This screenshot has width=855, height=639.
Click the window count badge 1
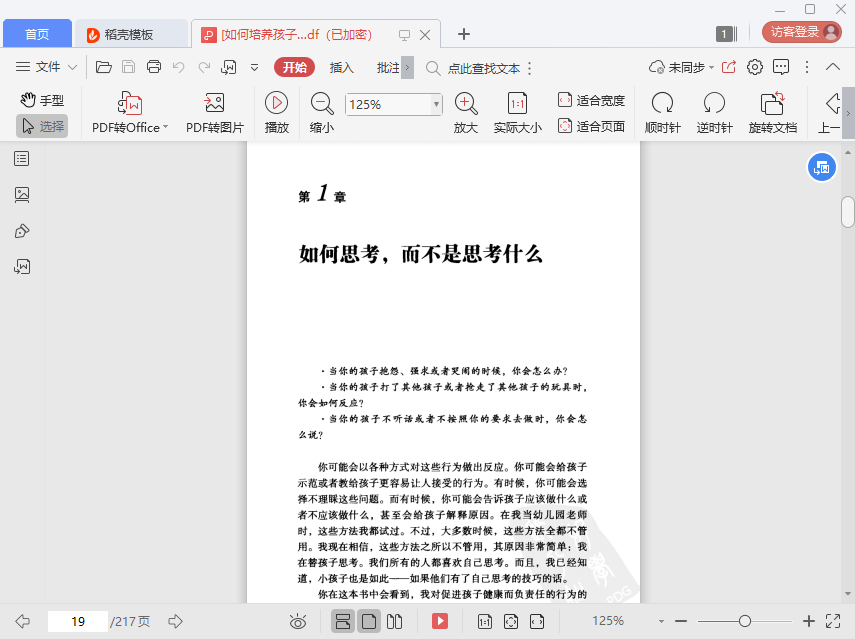[726, 34]
